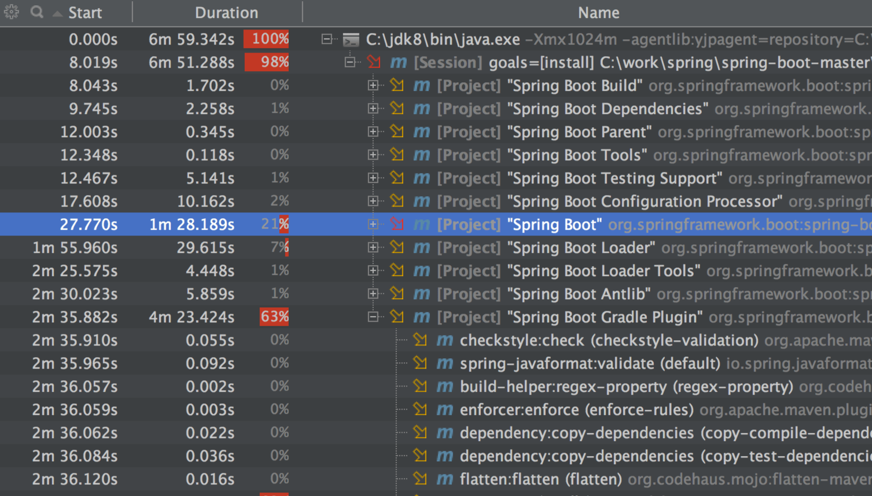Click the 63% duration bar
Viewport: 872px width, 496px height.
[274, 317]
